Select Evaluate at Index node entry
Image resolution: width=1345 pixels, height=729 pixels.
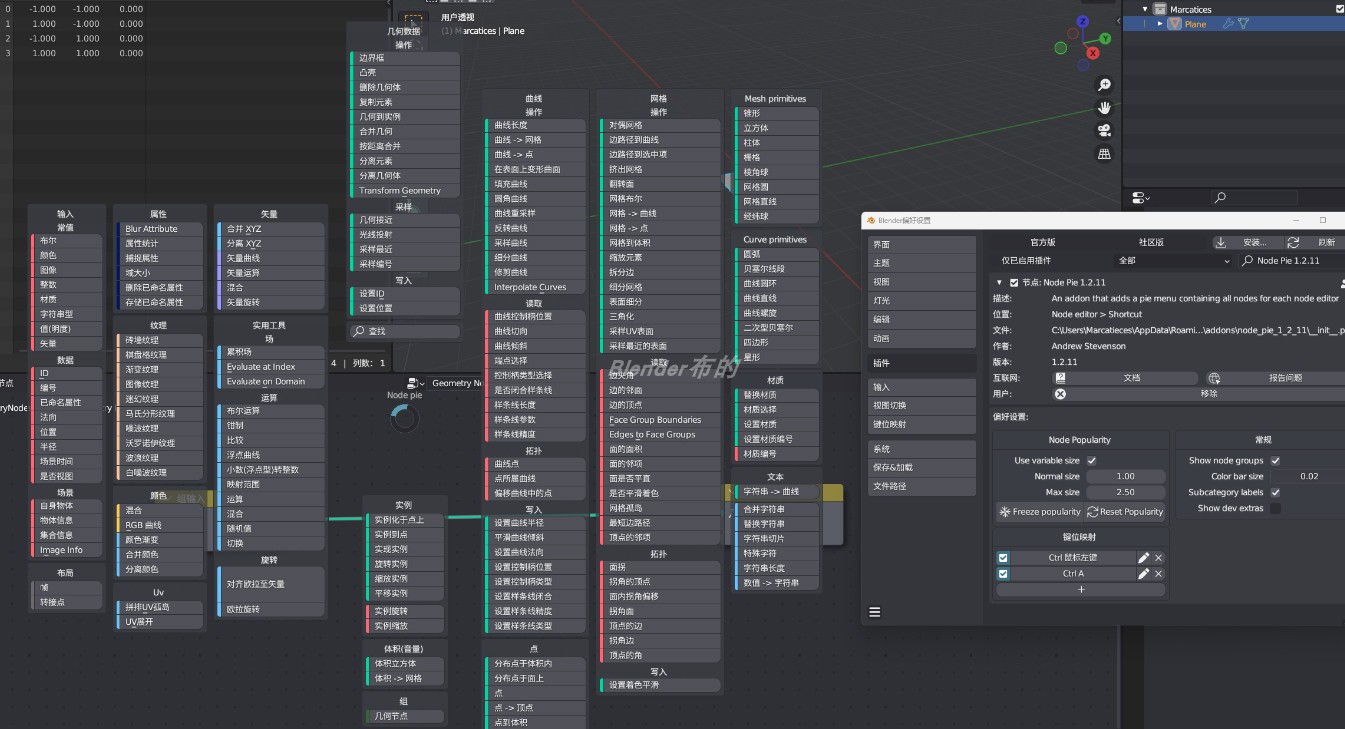[271, 367]
